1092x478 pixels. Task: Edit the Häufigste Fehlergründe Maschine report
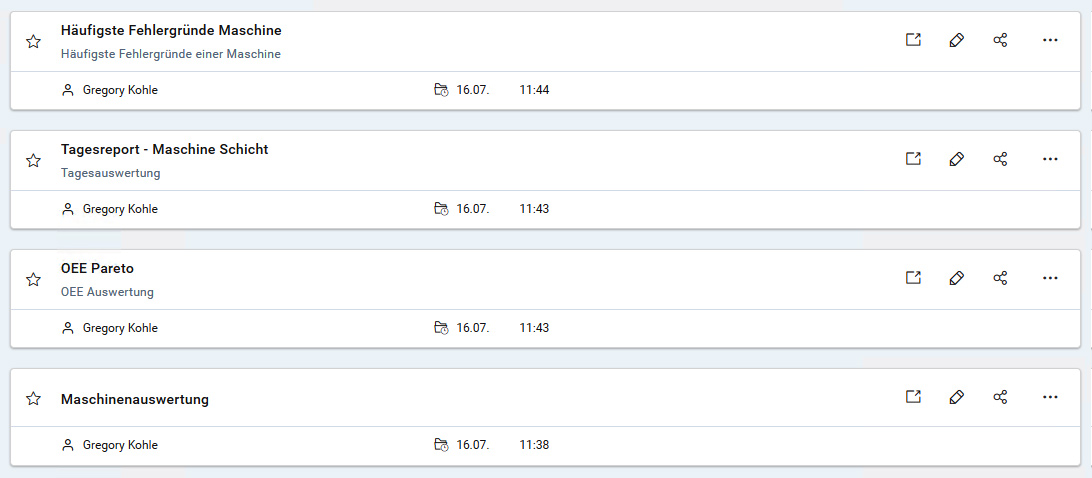pyautogui.click(x=956, y=40)
